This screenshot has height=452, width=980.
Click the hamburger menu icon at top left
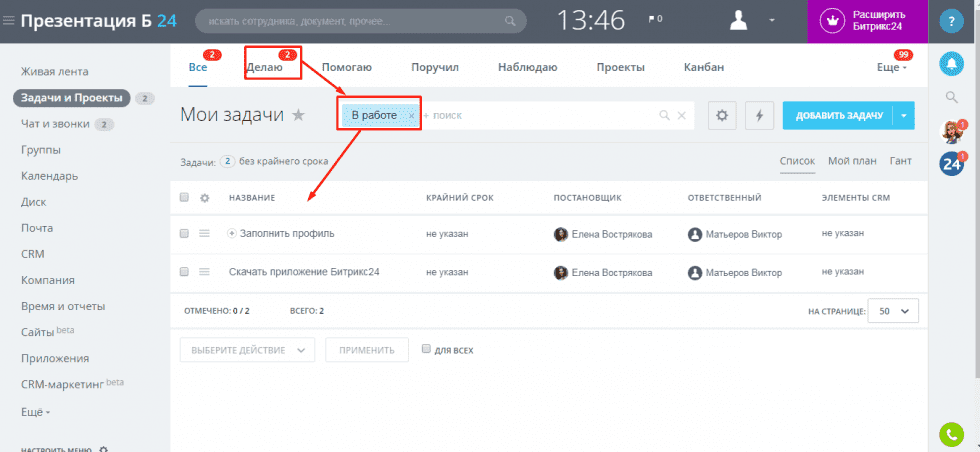point(9,20)
